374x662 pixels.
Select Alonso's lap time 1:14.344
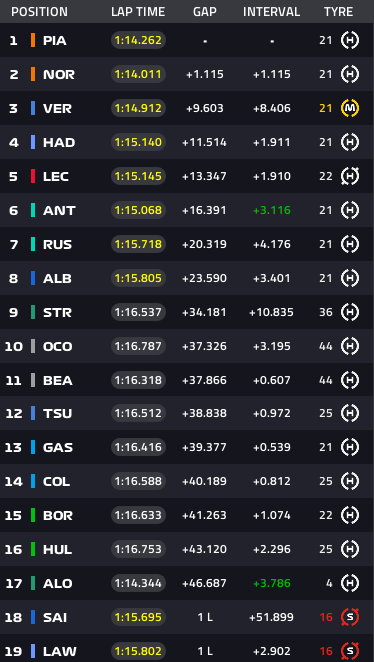138,583
